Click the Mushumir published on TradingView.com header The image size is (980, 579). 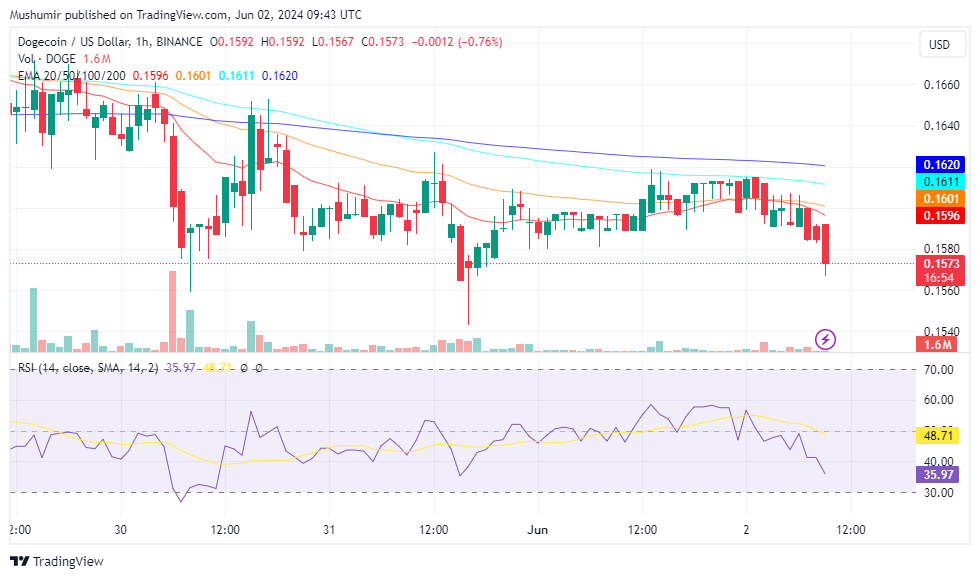coord(186,15)
